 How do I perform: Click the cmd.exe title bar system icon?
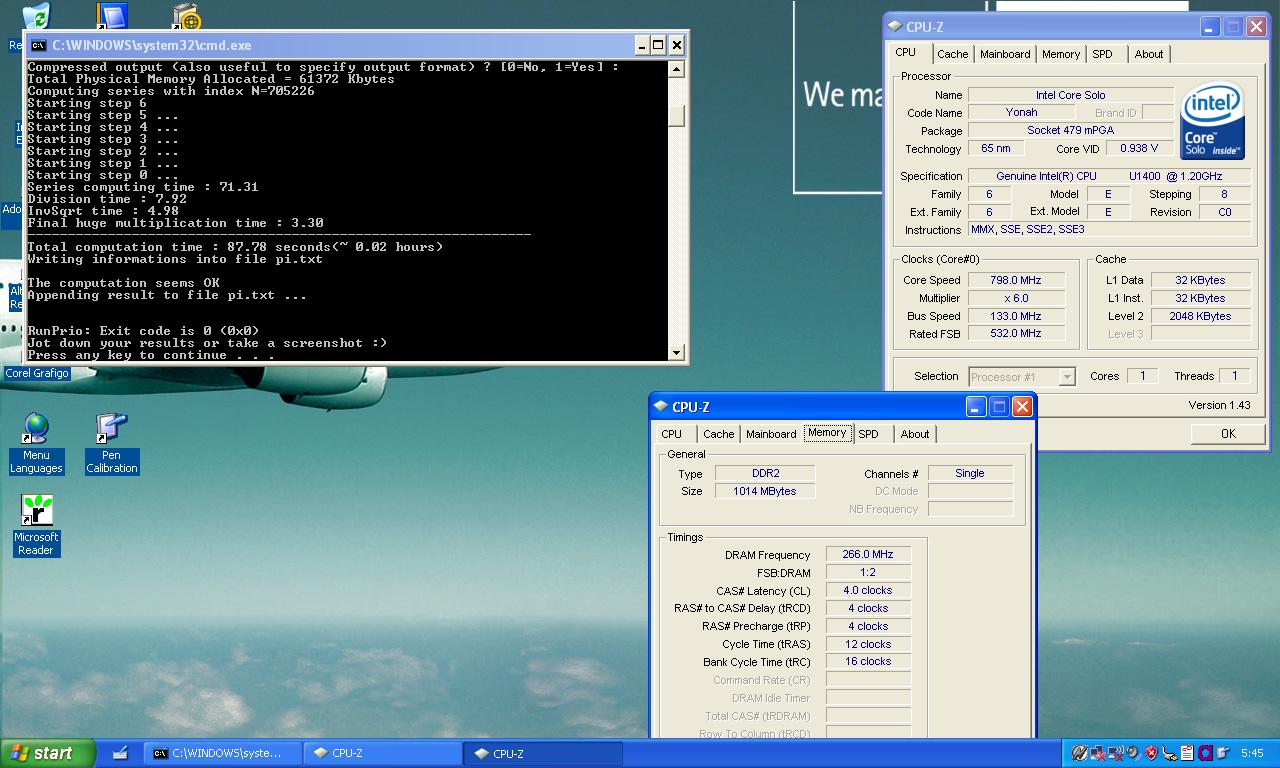(38, 45)
